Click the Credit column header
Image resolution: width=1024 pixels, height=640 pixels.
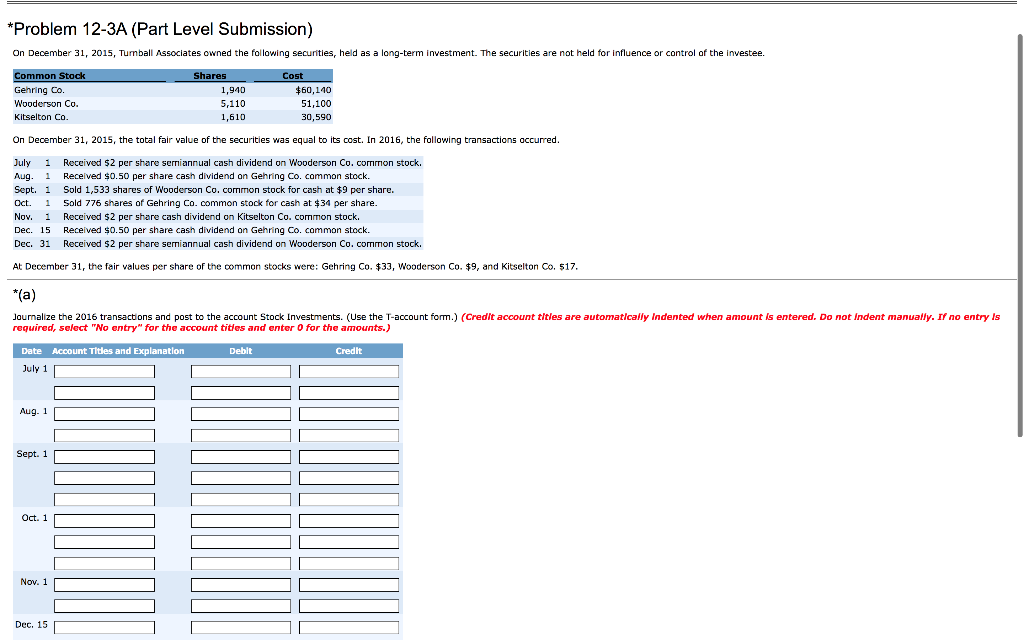348,350
